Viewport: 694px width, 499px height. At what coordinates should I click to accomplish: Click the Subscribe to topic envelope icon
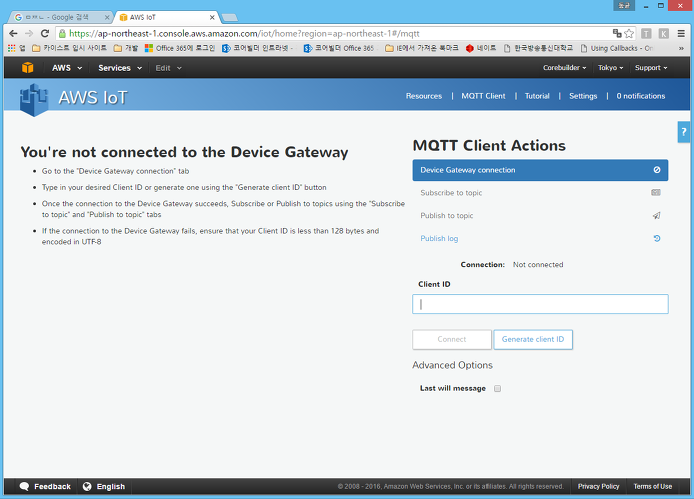point(656,193)
